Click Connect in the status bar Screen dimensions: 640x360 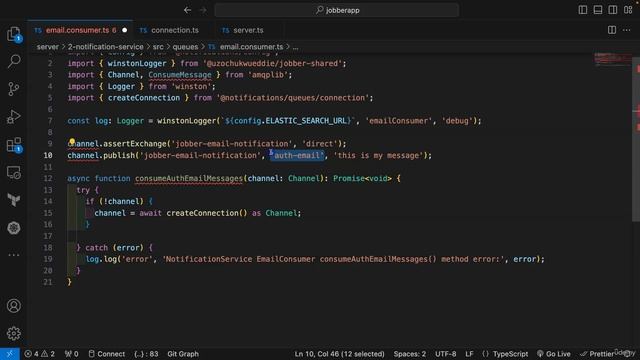(107, 354)
